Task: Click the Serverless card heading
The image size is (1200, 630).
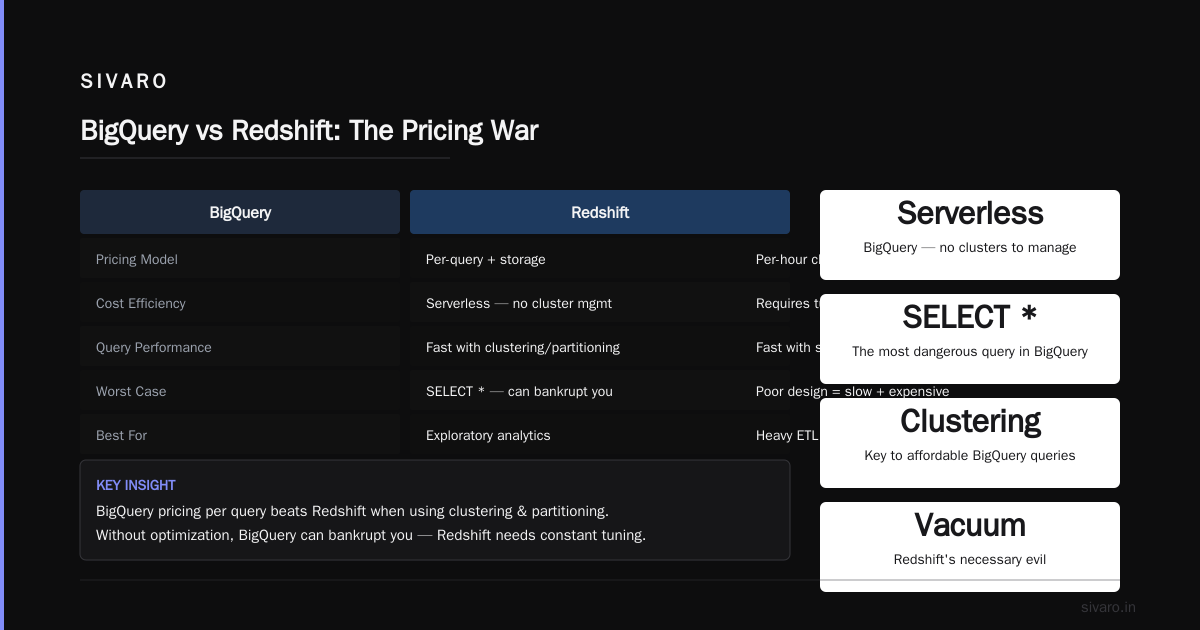Action: (970, 213)
